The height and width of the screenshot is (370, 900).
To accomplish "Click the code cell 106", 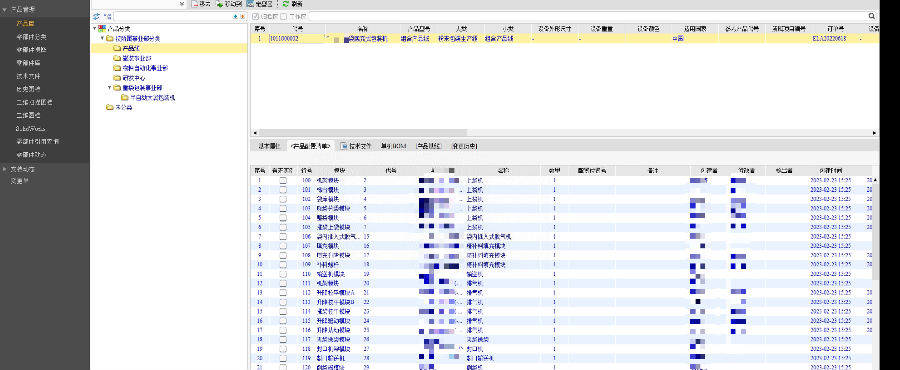I will point(307,236).
